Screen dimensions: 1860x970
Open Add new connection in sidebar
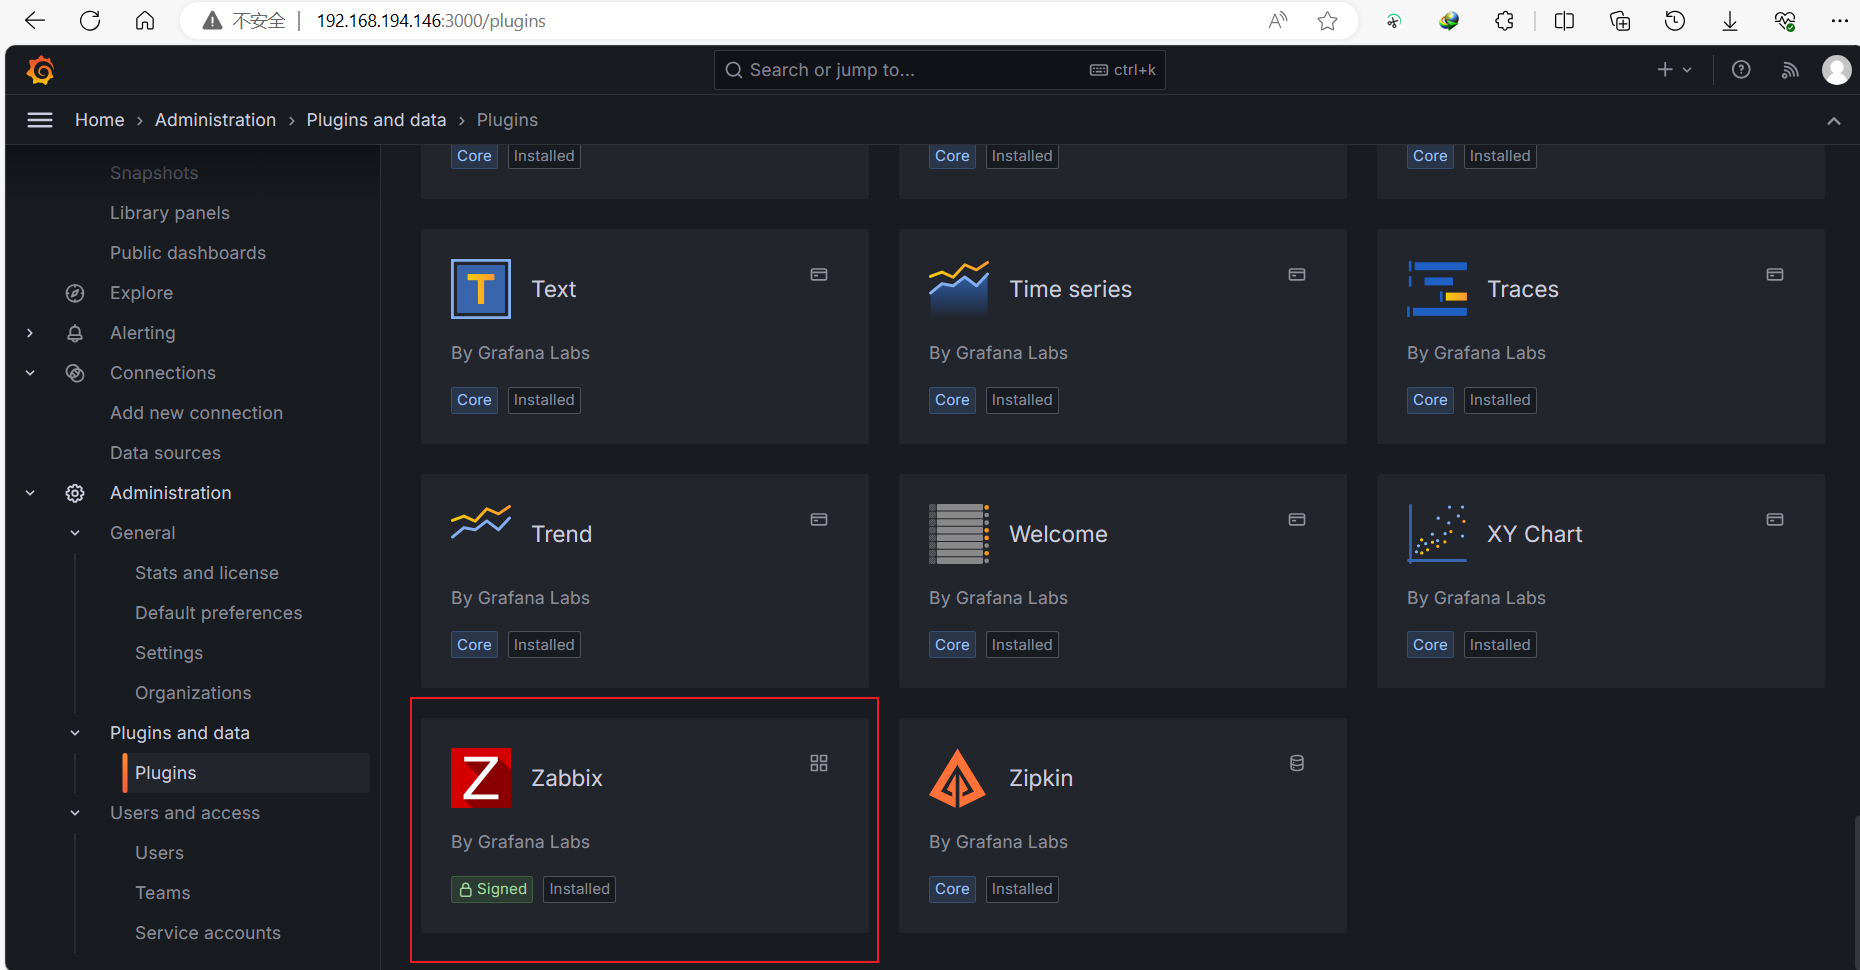(x=196, y=413)
